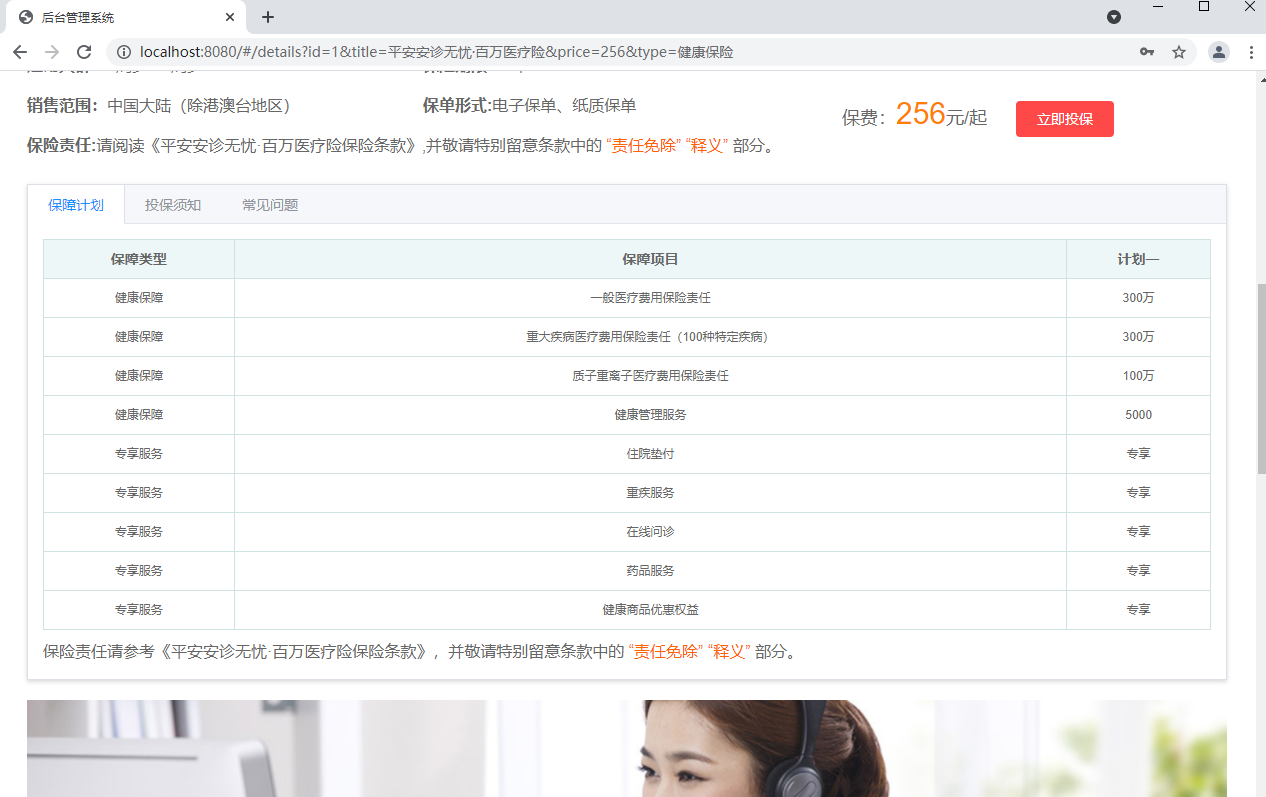Click the 保障项目 column header
This screenshot has width=1266, height=797.
click(650, 259)
